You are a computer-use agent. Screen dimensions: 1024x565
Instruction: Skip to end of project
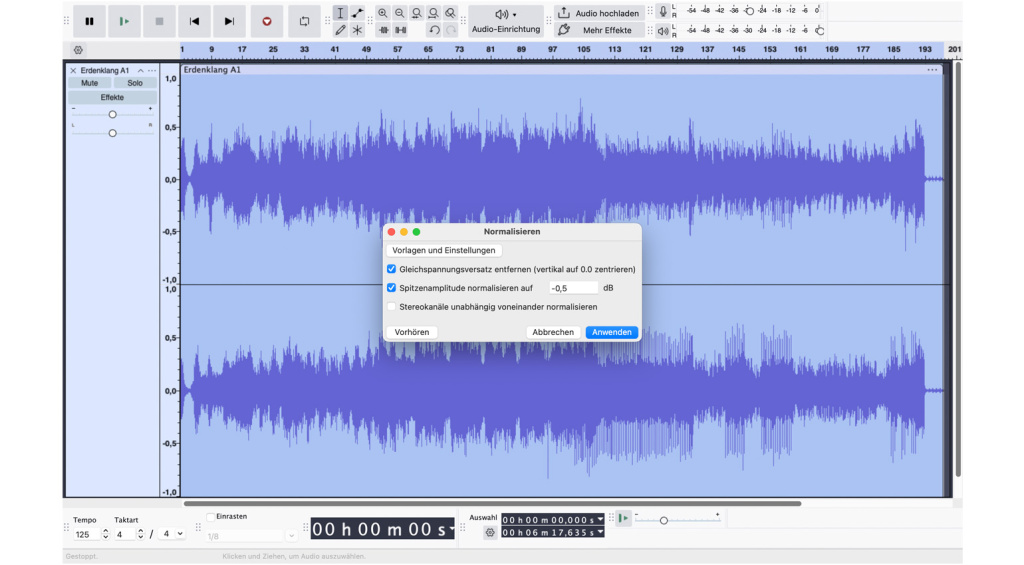(x=229, y=22)
